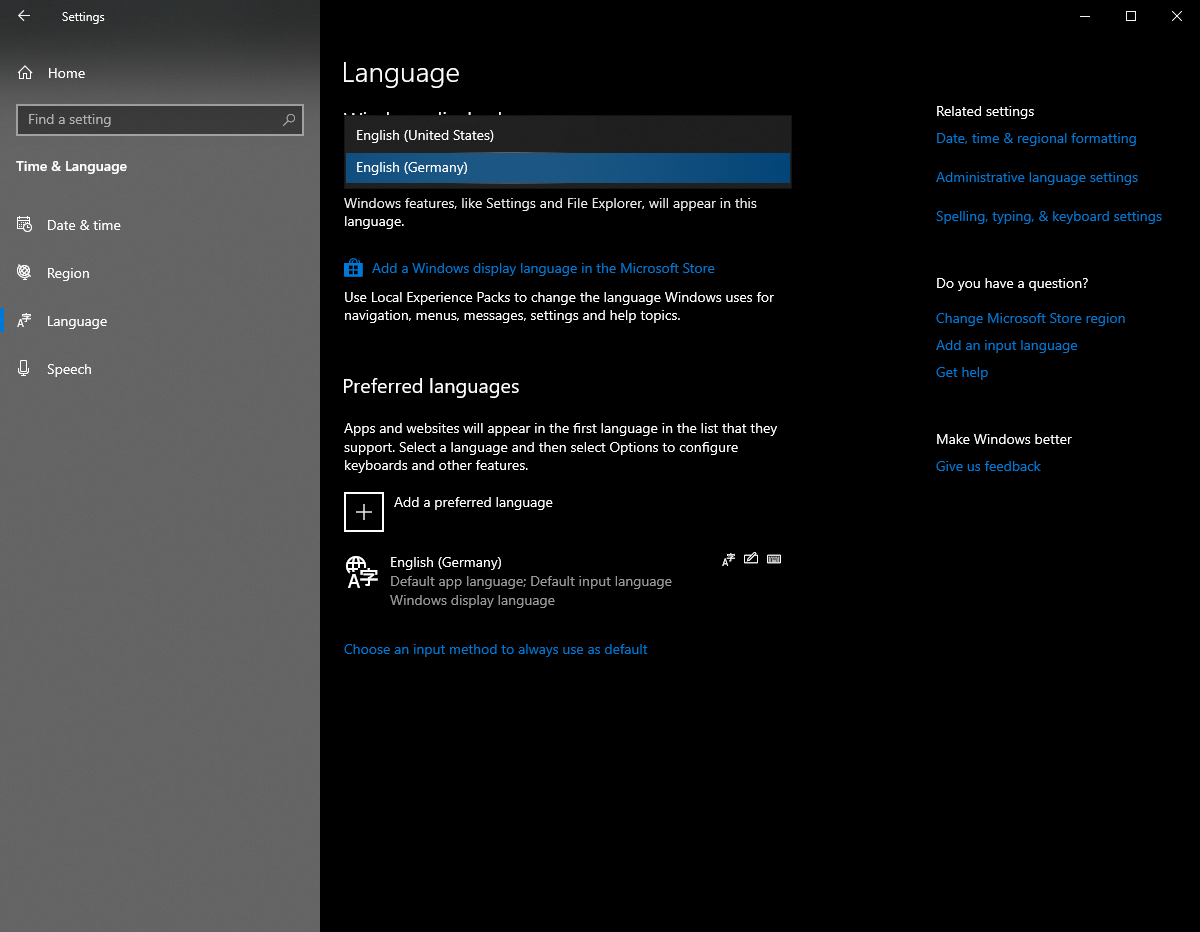
Task: Close the Settings window
Action: pyautogui.click(x=1177, y=16)
